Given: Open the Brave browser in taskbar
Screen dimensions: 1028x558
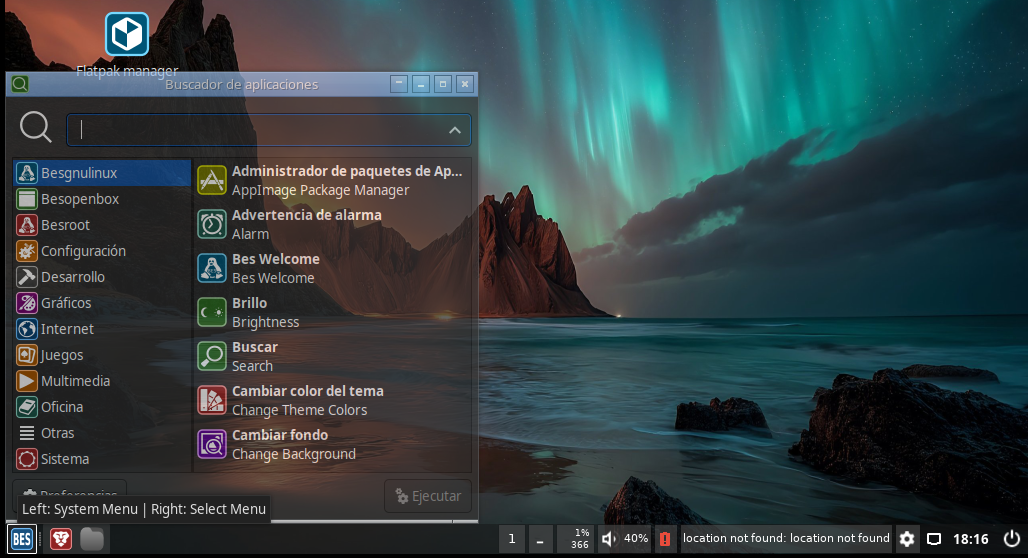Looking at the screenshot, I should pyautogui.click(x=61, y=539).
